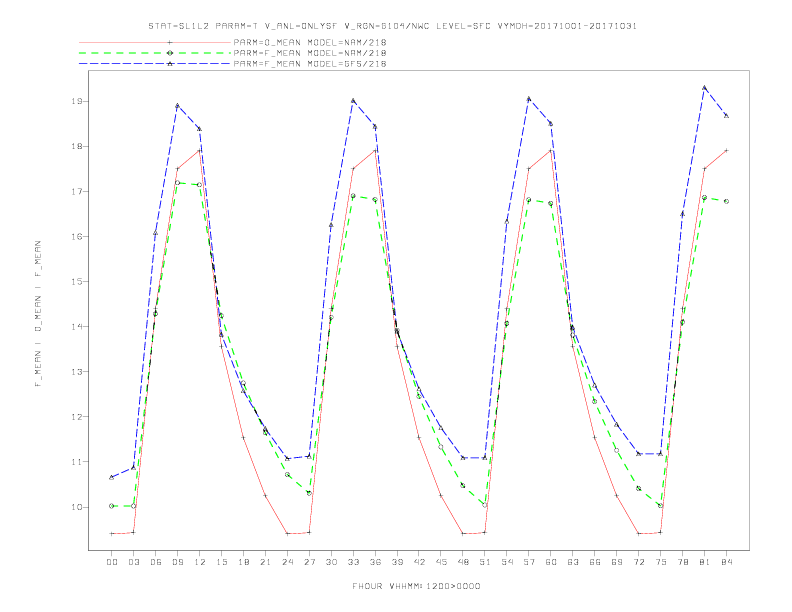Viewport: 792px width, 612px height.
Task: Click the red solid legend line sample
Action: (155, 42)
